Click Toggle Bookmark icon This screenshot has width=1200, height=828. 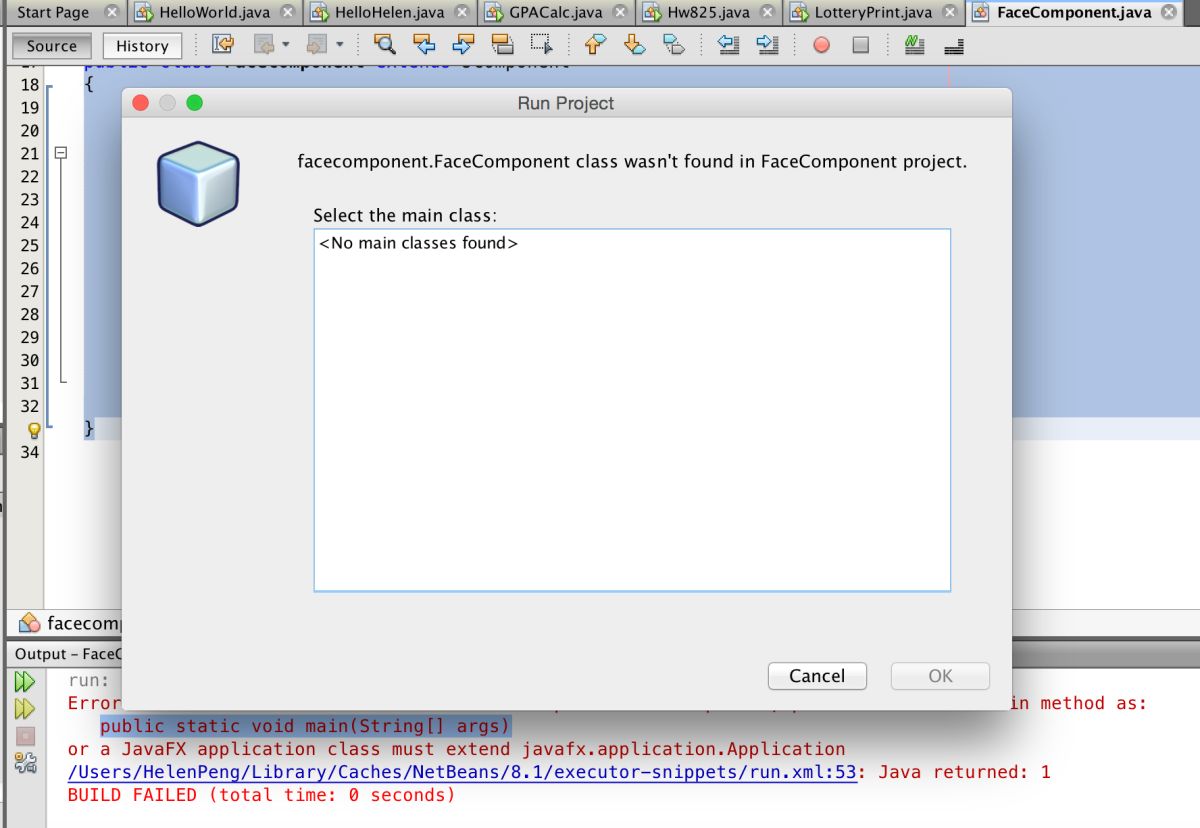tap(674, 45)
